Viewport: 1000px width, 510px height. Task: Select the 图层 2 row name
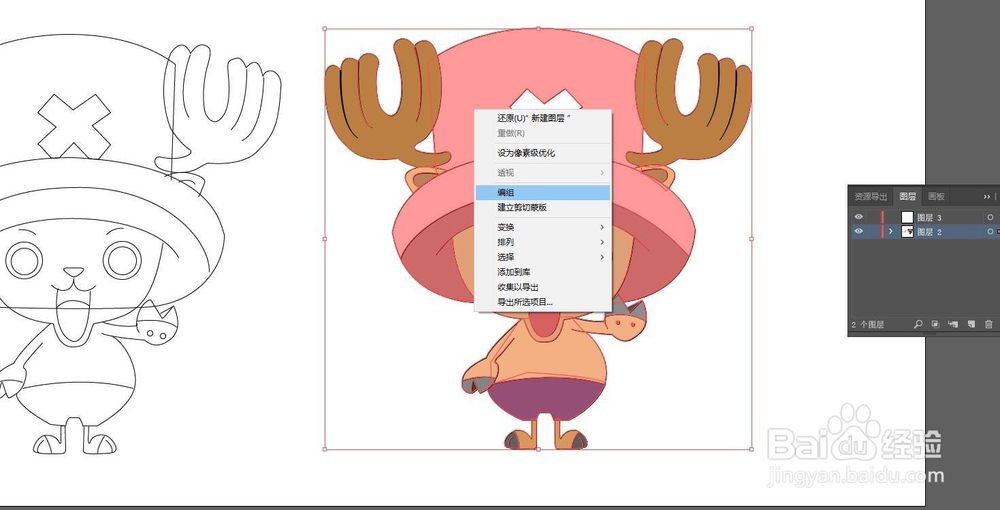tap(929, 232)
